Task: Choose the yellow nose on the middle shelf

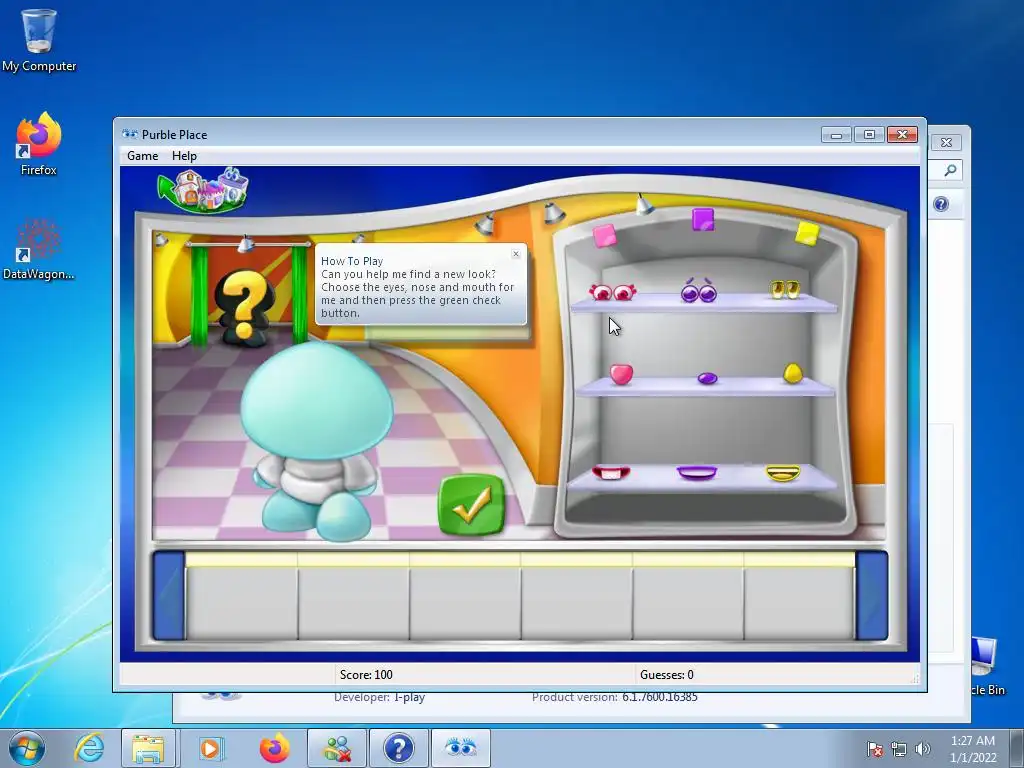Action: (792, 373)
